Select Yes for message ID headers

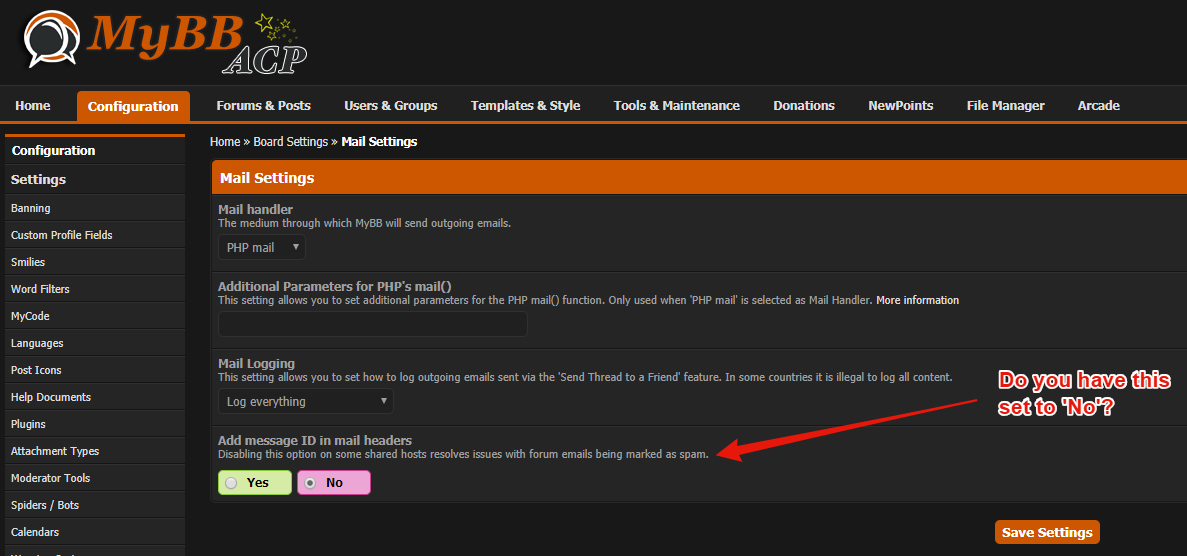point(254,483)
